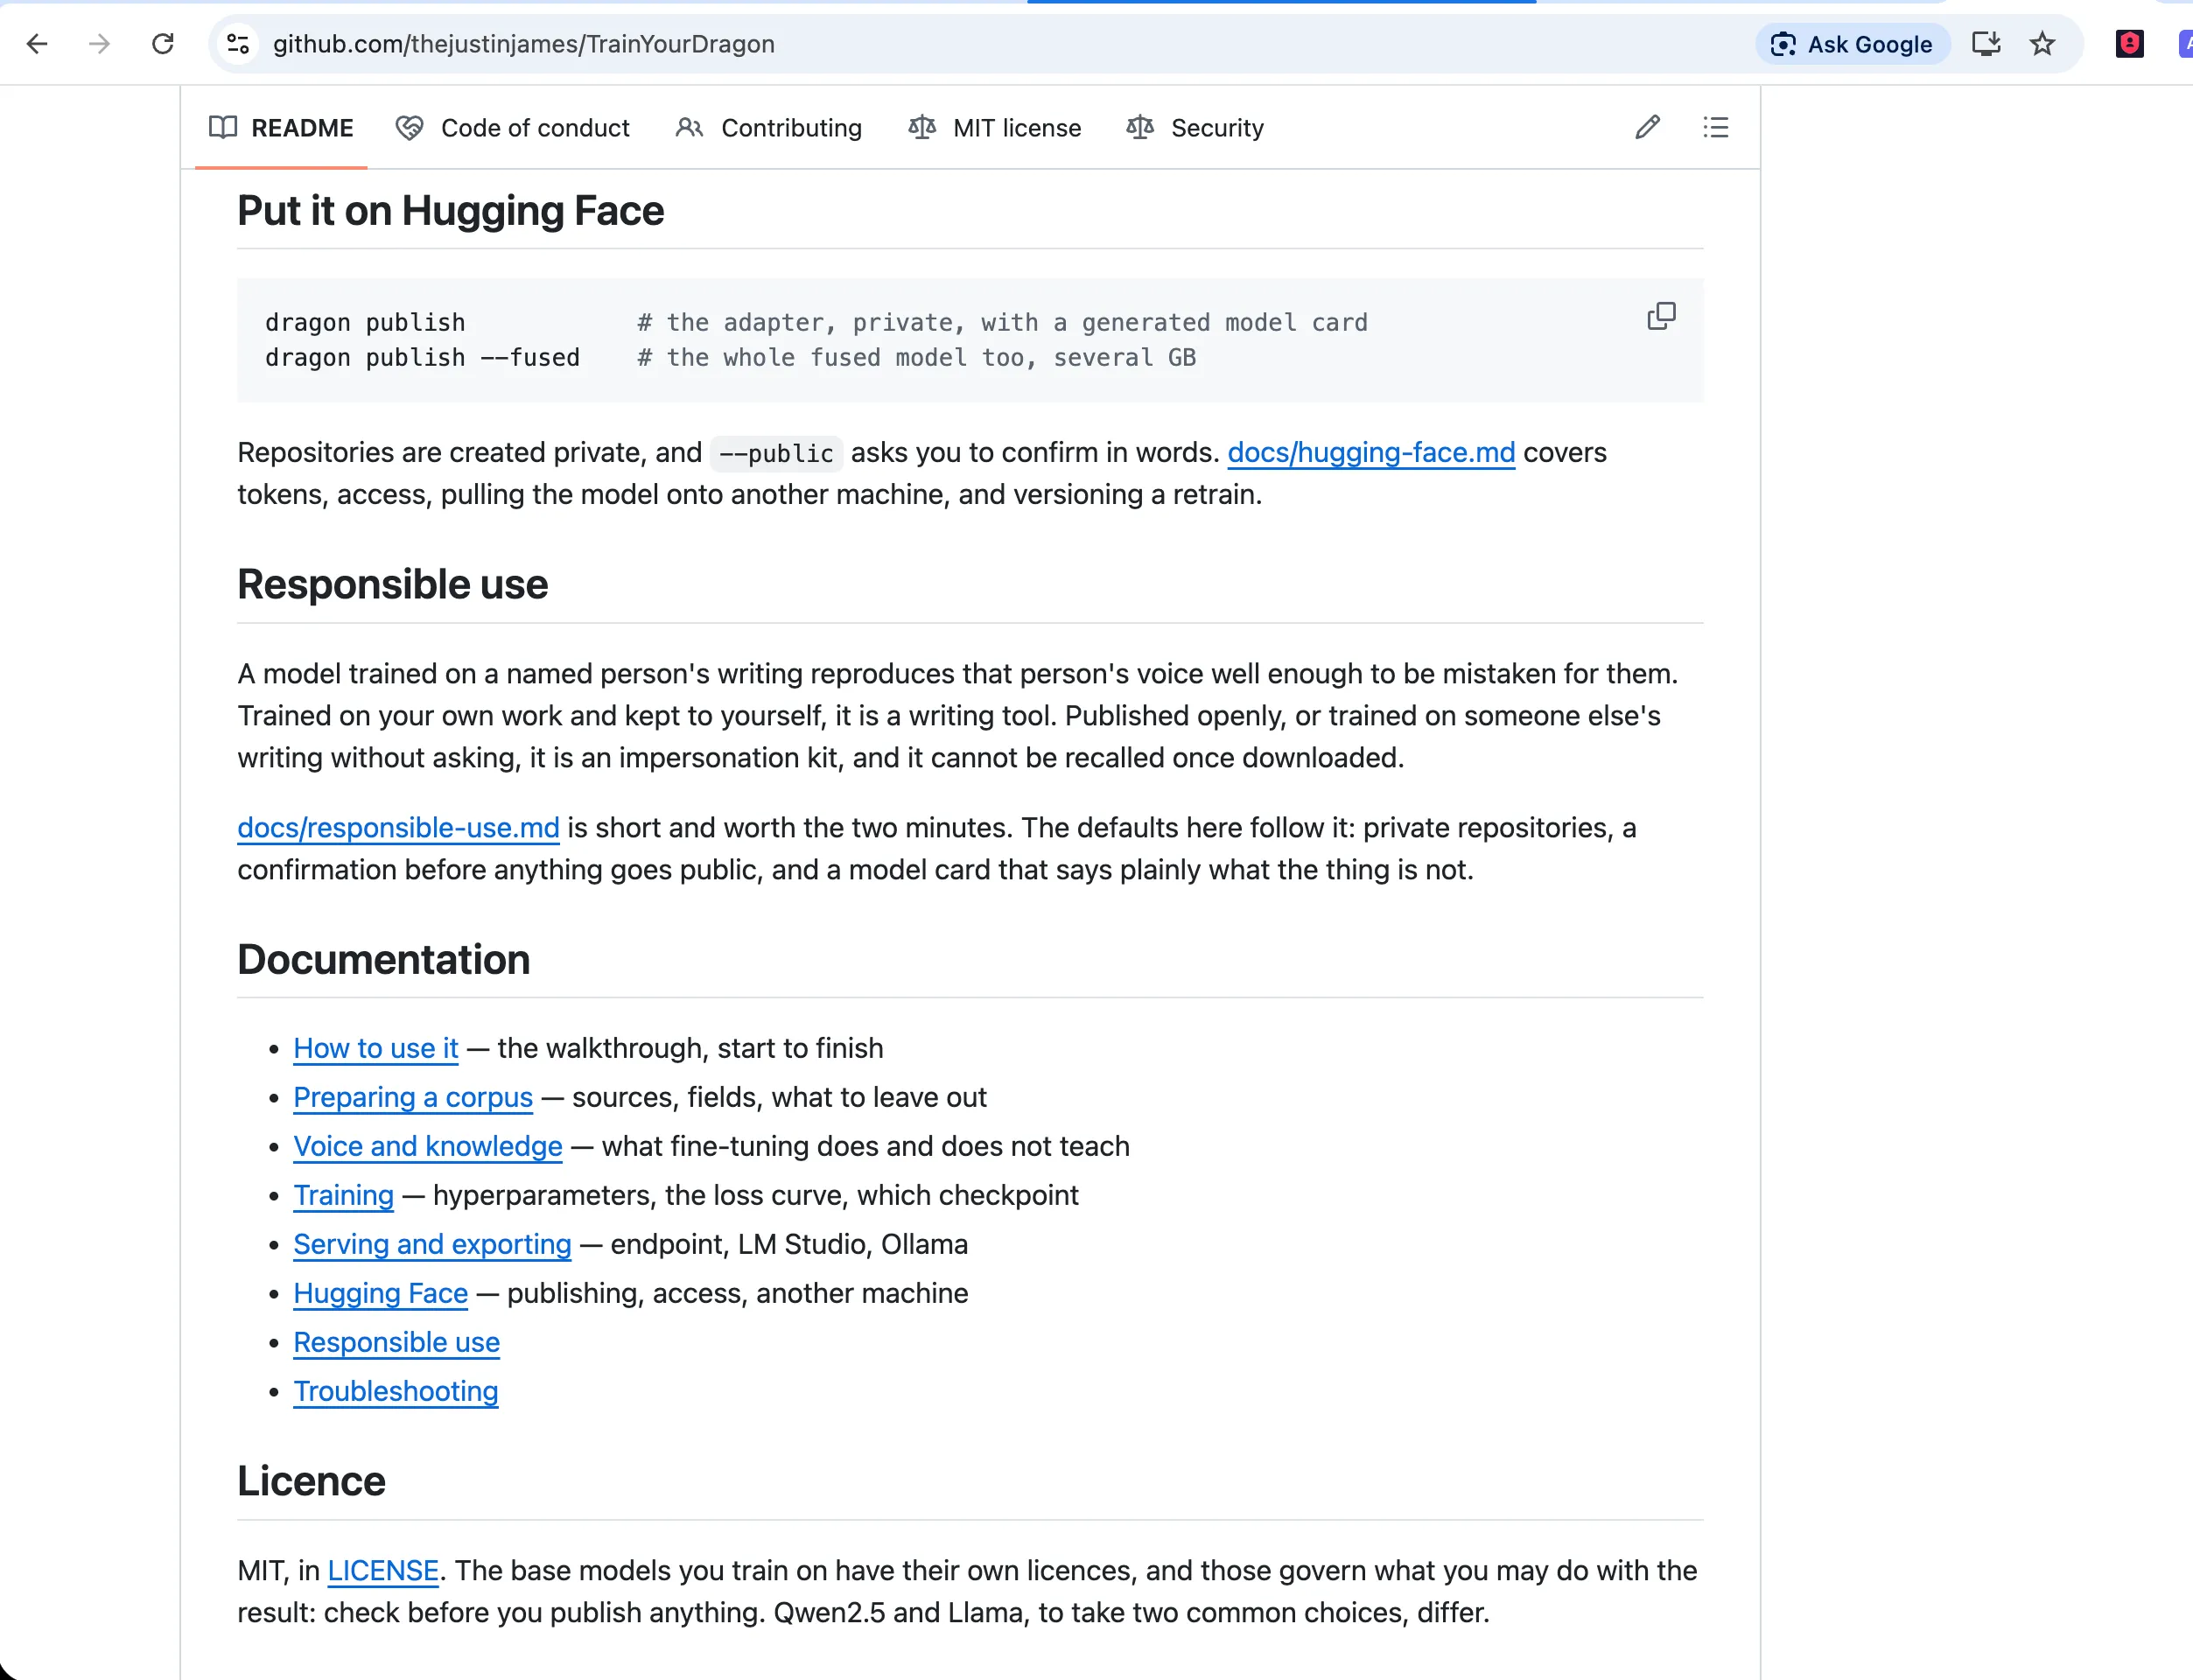The height and width of the screenshot is (1680, 2193).
Task: Open the How to use it doc
Action: [376, 1048]
